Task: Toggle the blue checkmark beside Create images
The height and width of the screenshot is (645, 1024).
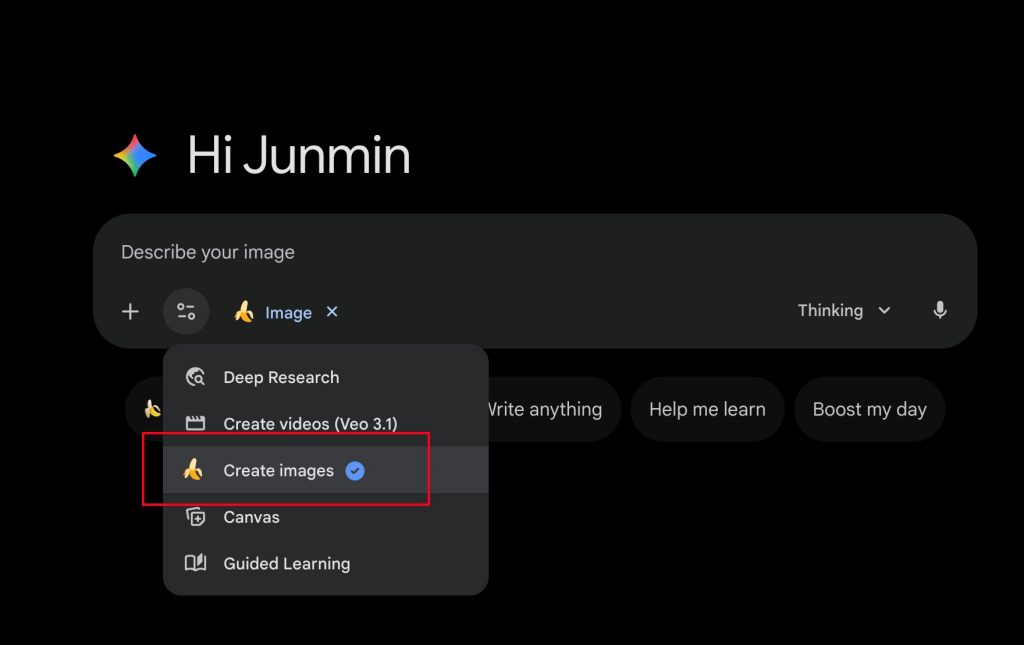Action: 355,471
